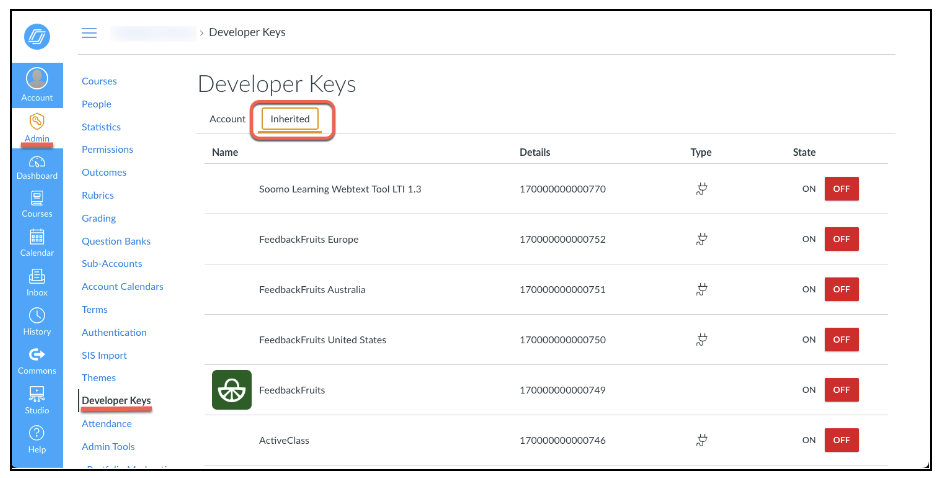Viewport: 938px width, 478px height.
Task: Turn OFF FeedbackFruits Europe key
Action: (x=842, y=239)
